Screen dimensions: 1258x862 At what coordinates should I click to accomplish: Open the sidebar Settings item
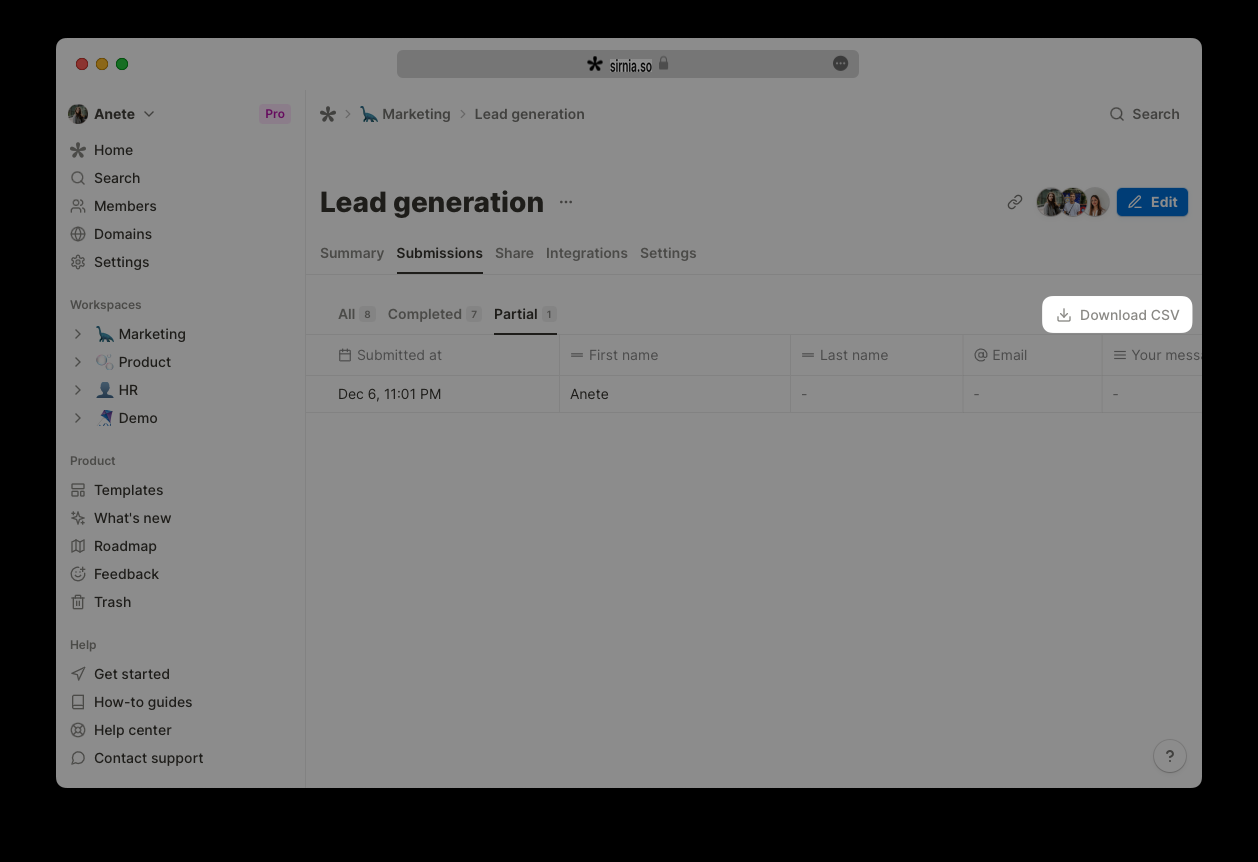(109, 262)
